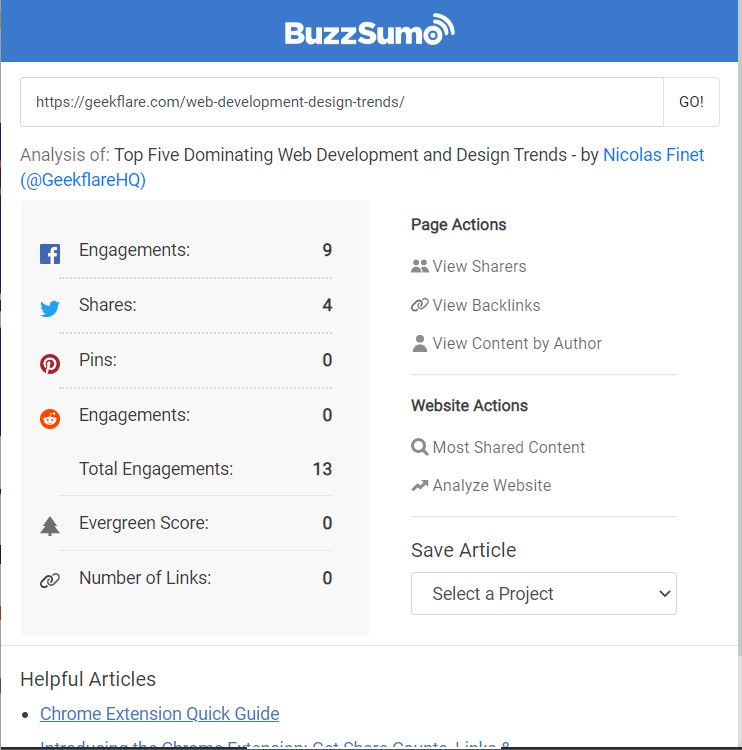Click author link Nicolas Finet
The image size is (742, 750).
point(653,155)
